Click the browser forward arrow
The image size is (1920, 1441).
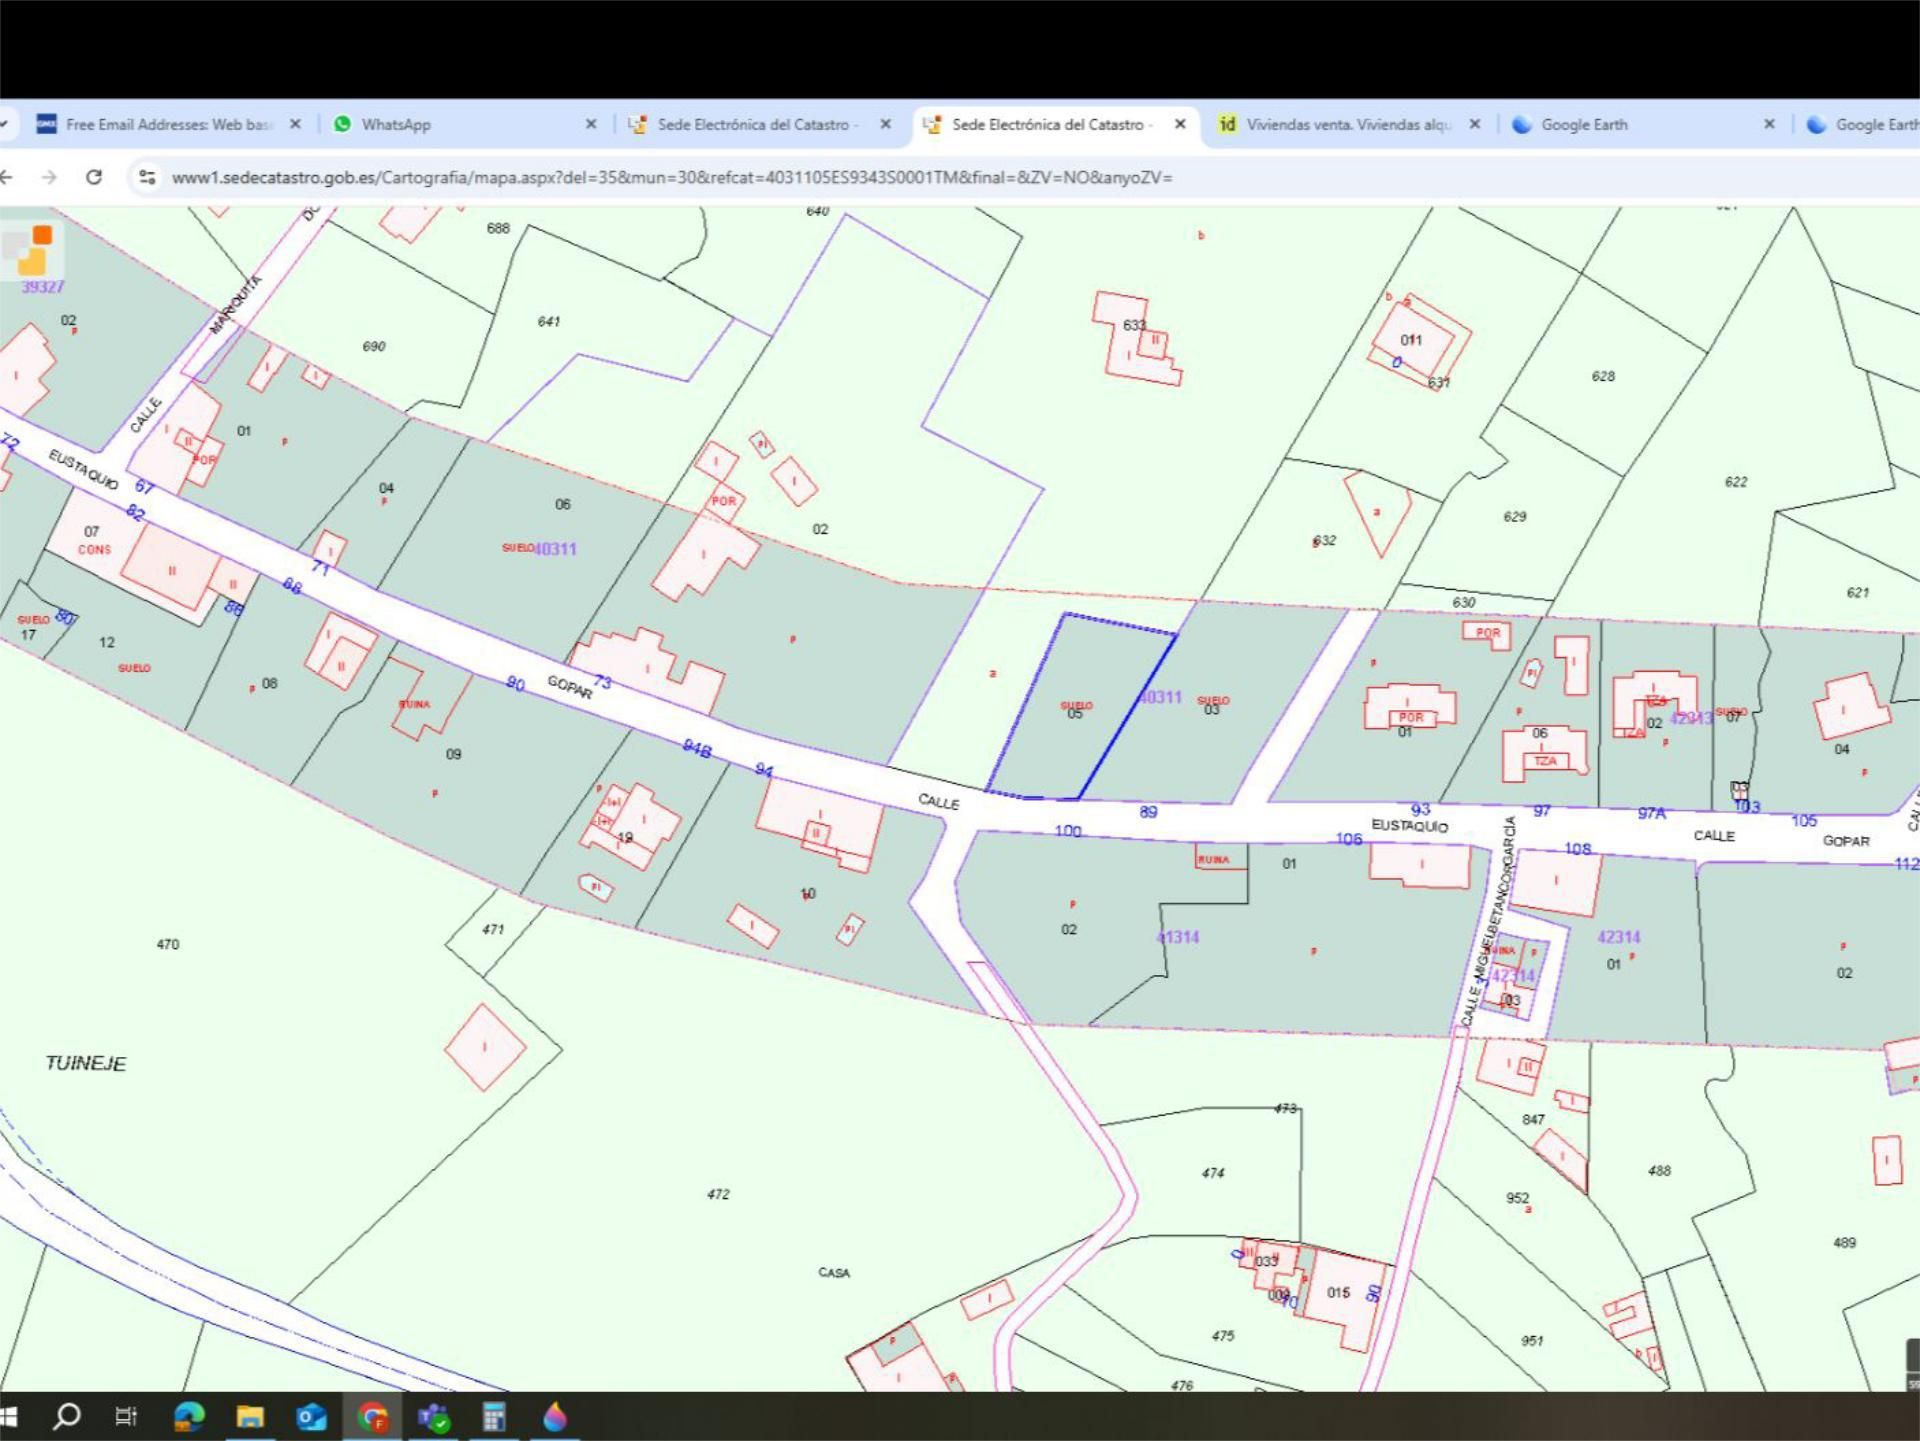tap(49, 177)
